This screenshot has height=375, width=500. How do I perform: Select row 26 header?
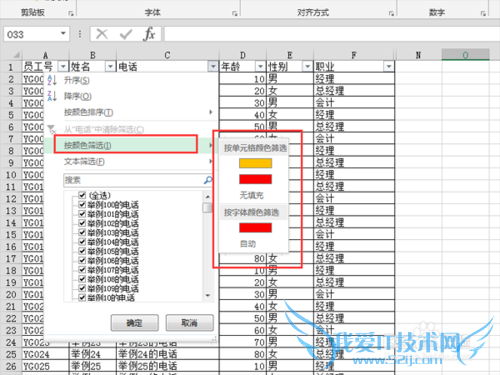tap(11, 366)
